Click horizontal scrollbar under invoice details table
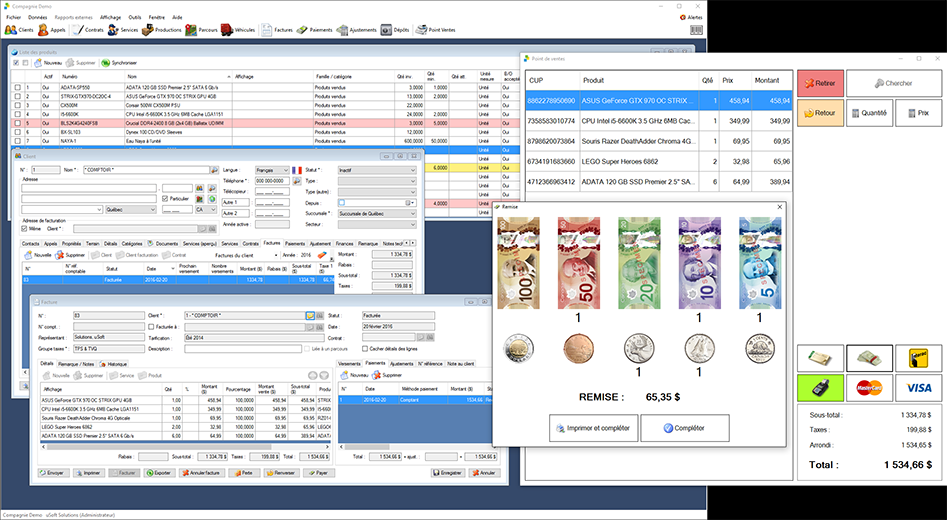Image resolution: width=947 pixels, height=520 pixels. pyautogui.click(x=186, y=447)
